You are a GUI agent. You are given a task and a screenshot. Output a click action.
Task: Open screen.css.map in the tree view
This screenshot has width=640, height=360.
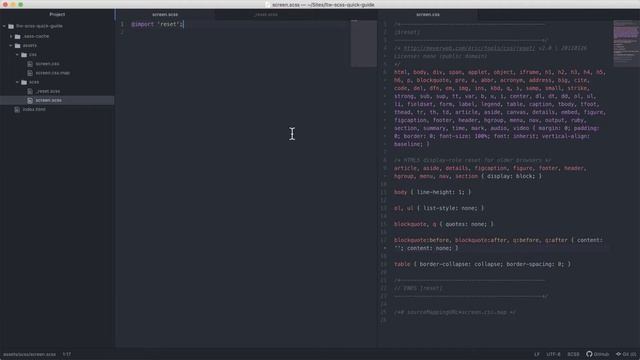pyautogui.click(x=53, y=73)
